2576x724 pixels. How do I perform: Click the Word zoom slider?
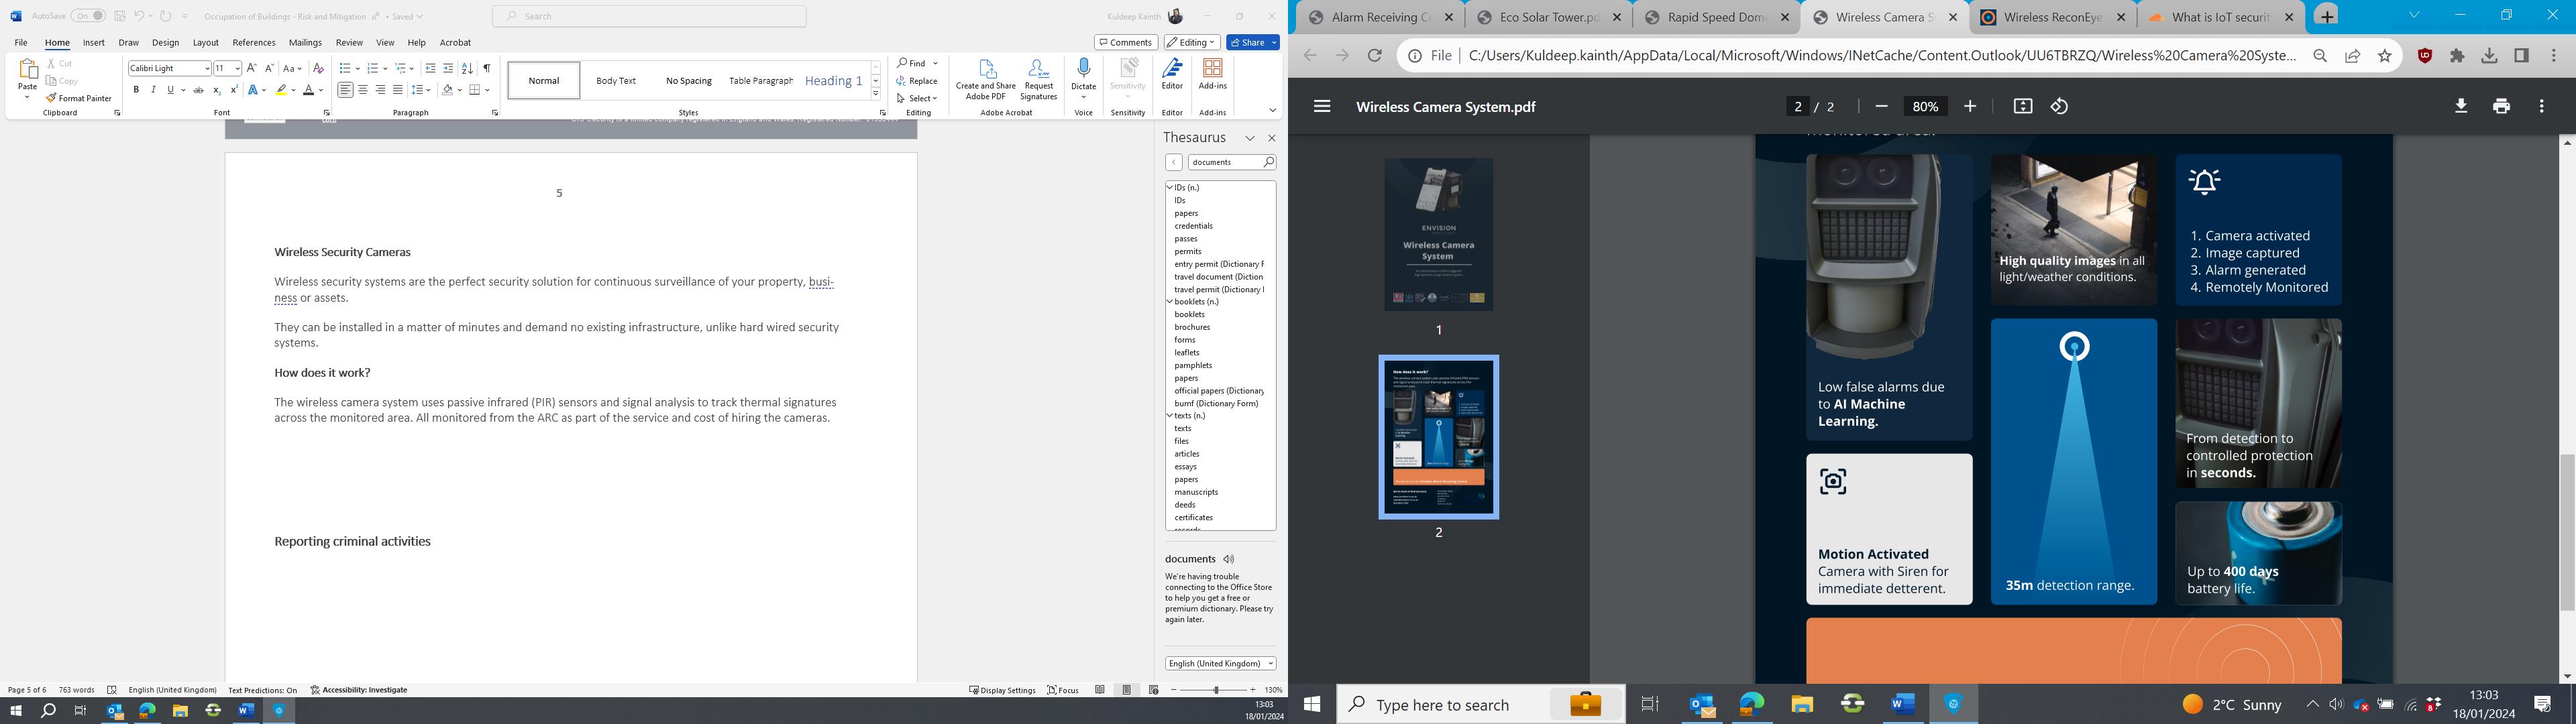[1215, 690]
